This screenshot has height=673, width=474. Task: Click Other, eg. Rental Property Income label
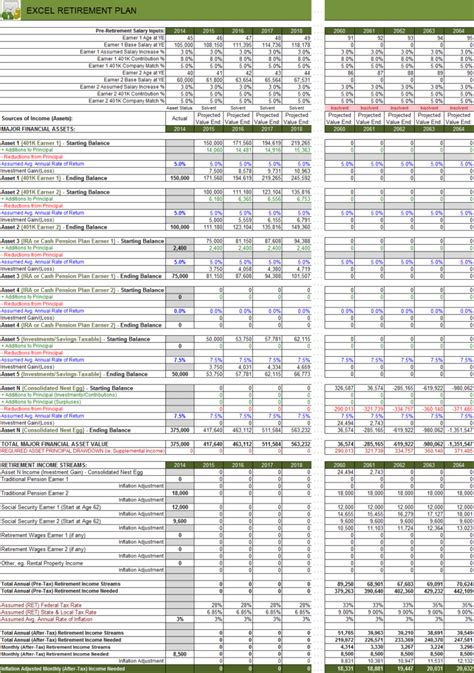coord(42,563)
